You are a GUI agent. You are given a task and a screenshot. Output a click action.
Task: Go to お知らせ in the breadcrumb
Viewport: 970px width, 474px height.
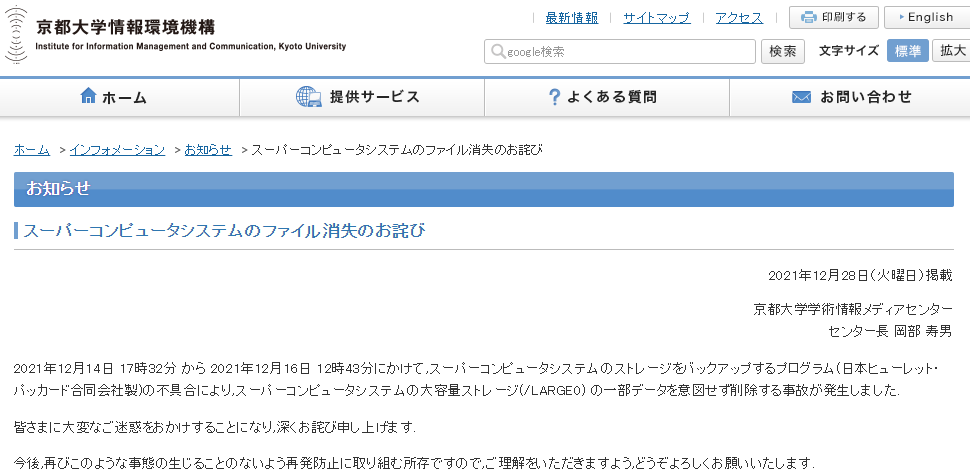coord(208,150)
